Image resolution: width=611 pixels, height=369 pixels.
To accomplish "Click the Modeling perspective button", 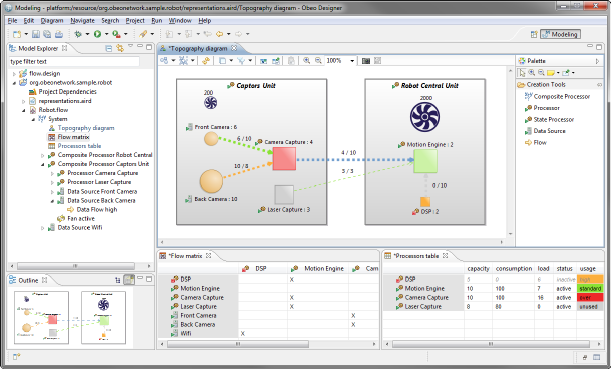I will (560, 34).
